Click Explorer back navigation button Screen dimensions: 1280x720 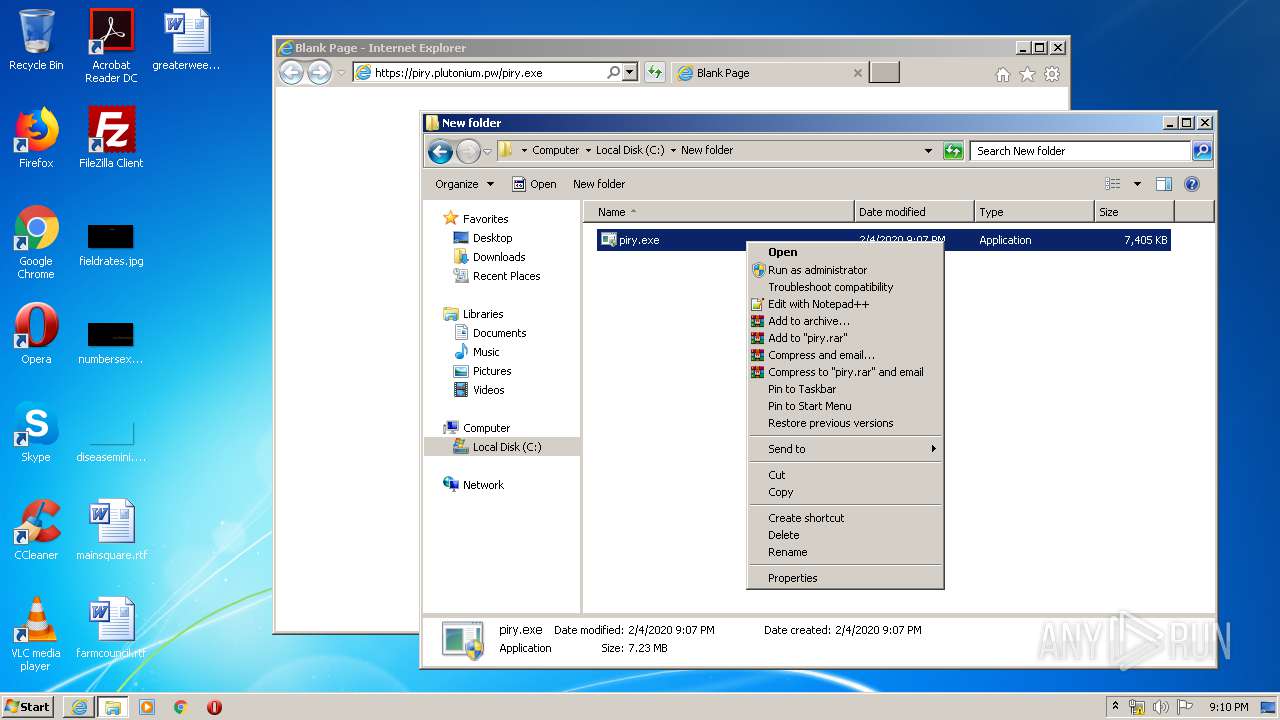440,151
